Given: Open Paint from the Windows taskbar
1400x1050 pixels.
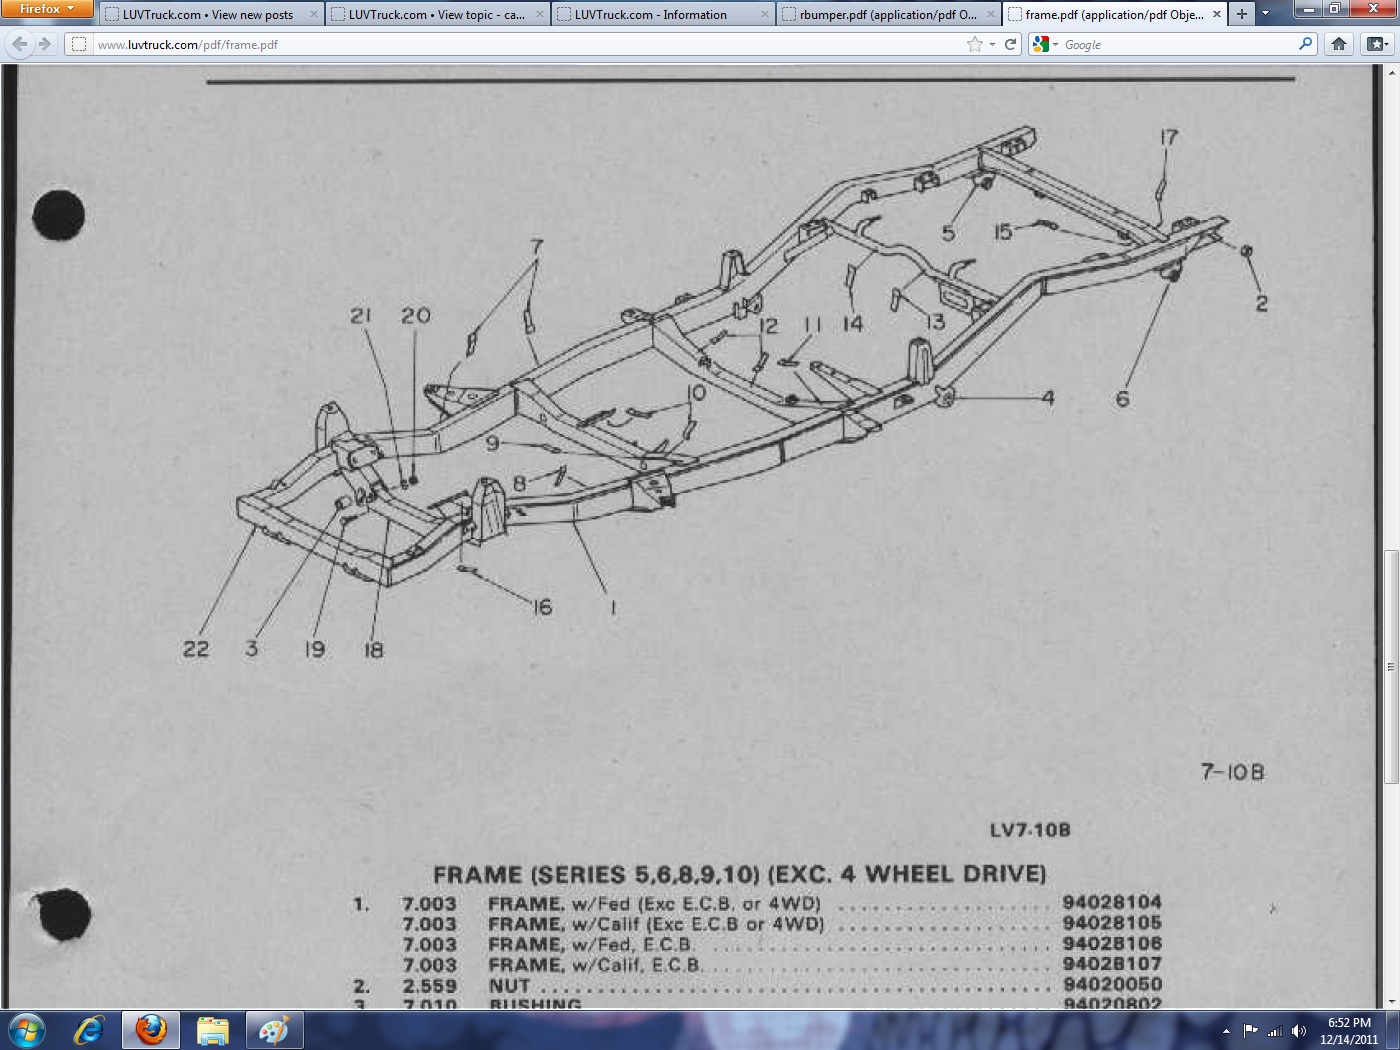Looking at the screenshot, I should [x=273, y=1029].
